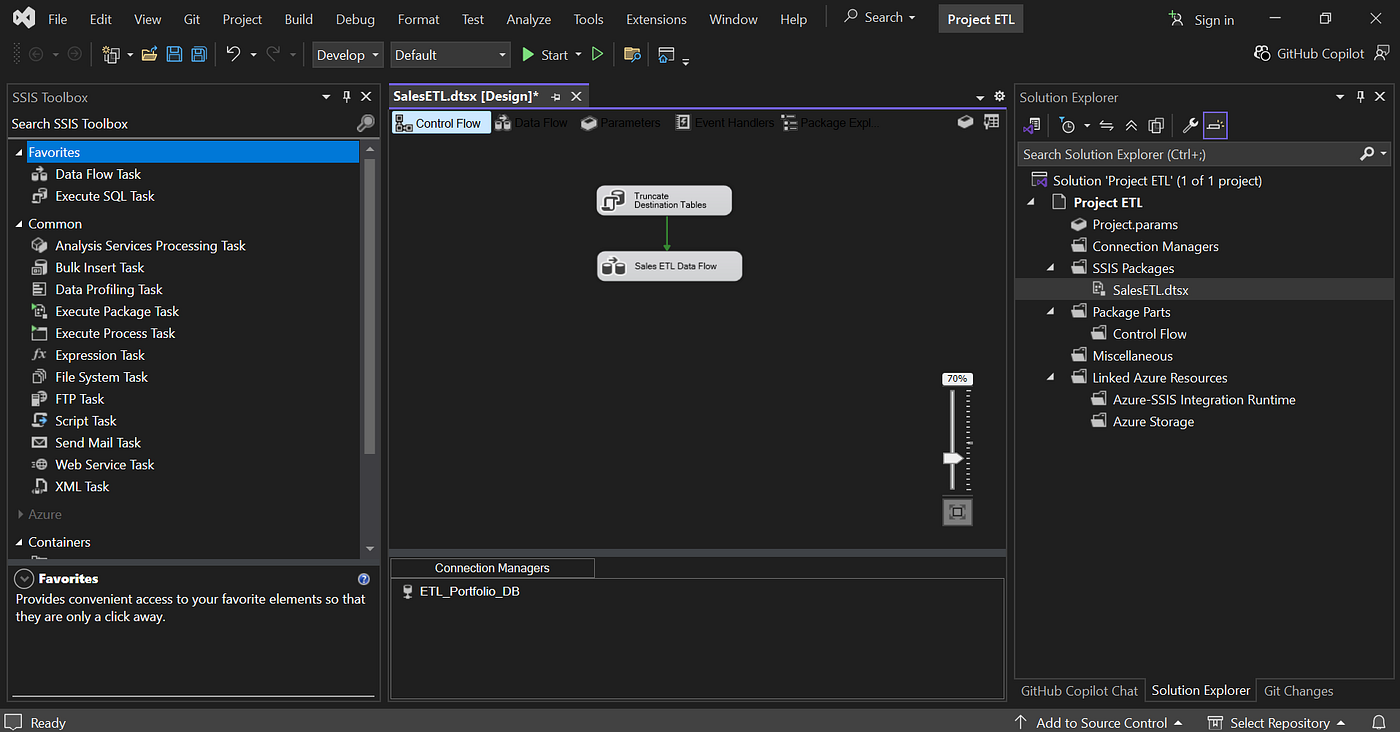Click Select Repository in status bar
This screenshot has height=732, width=1400.
point(1277,722)
